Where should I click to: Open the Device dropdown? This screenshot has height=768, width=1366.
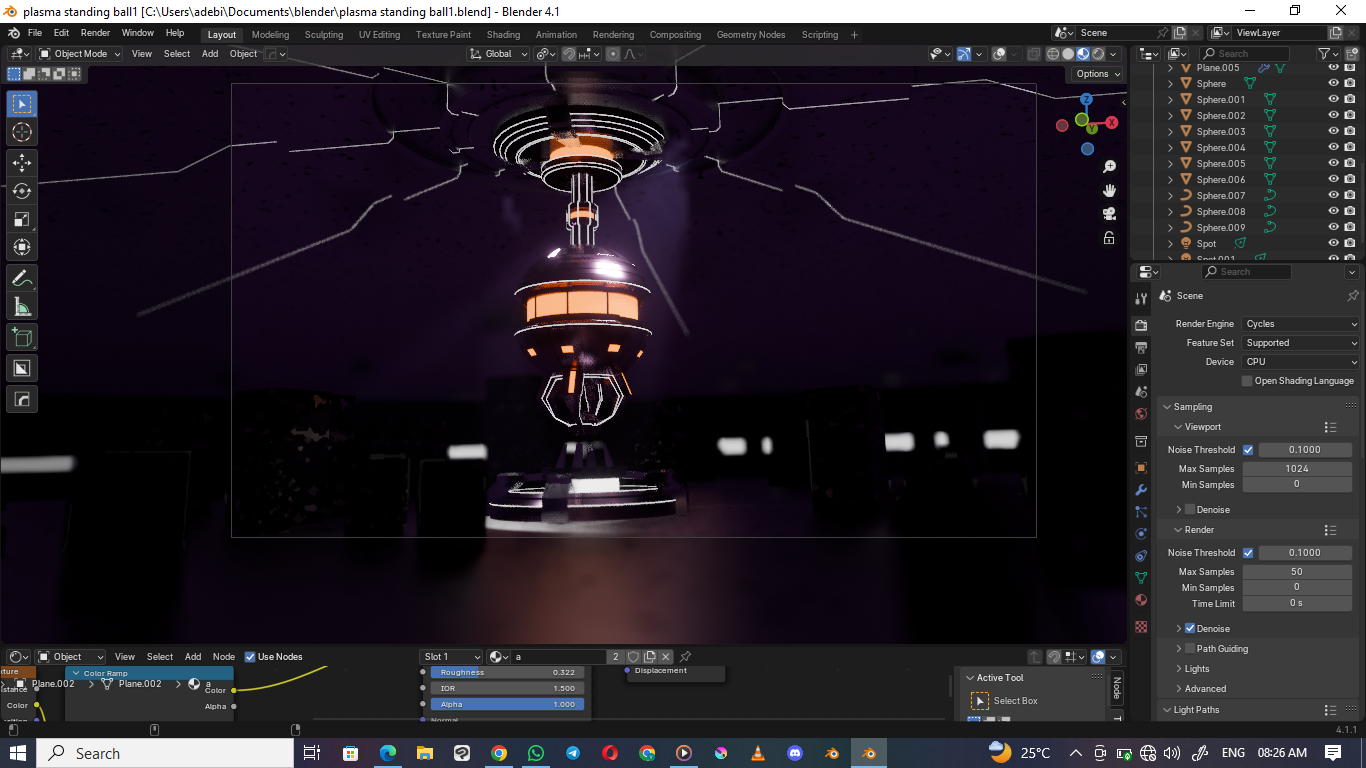pos(1301,362)
